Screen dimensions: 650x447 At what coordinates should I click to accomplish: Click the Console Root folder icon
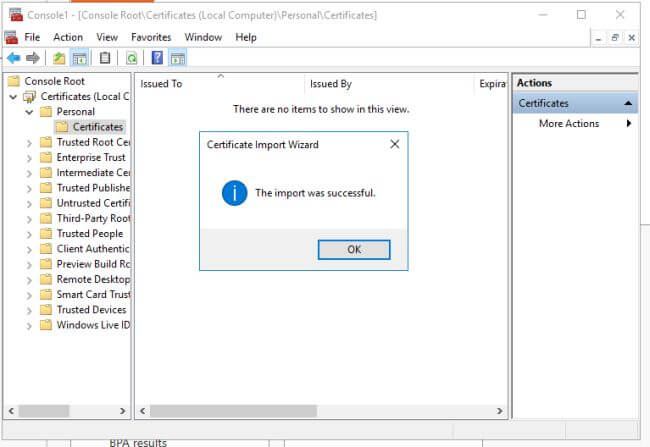click(14, 81)
